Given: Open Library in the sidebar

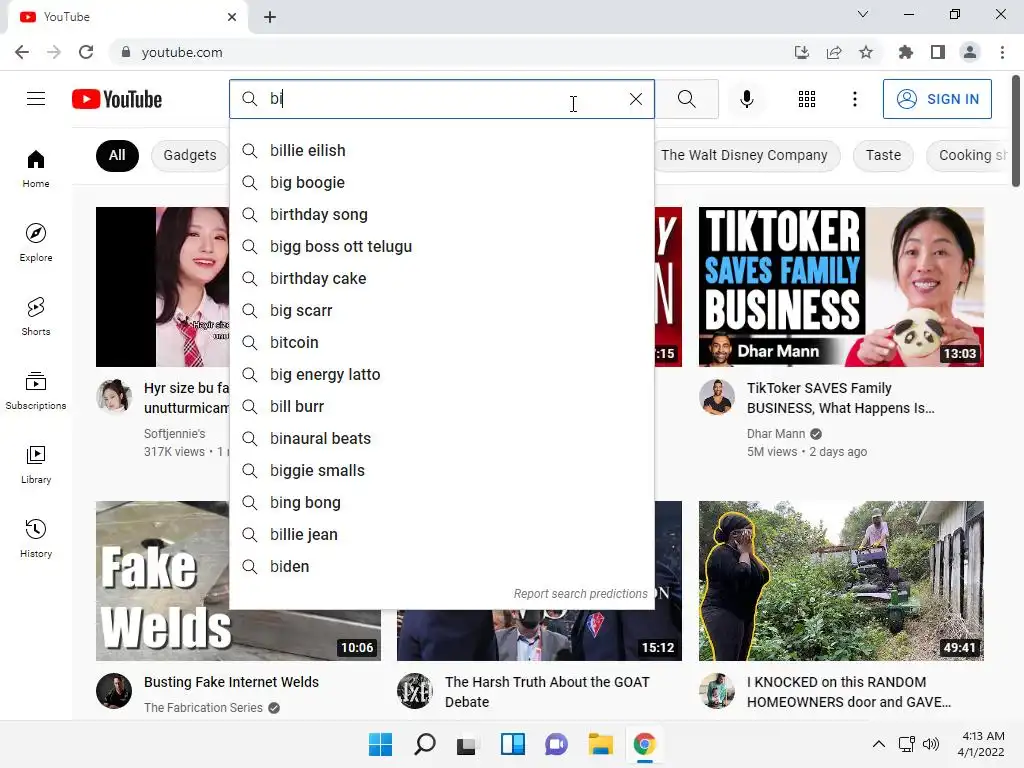Looking at the screenshot, I should pos(36,464).
